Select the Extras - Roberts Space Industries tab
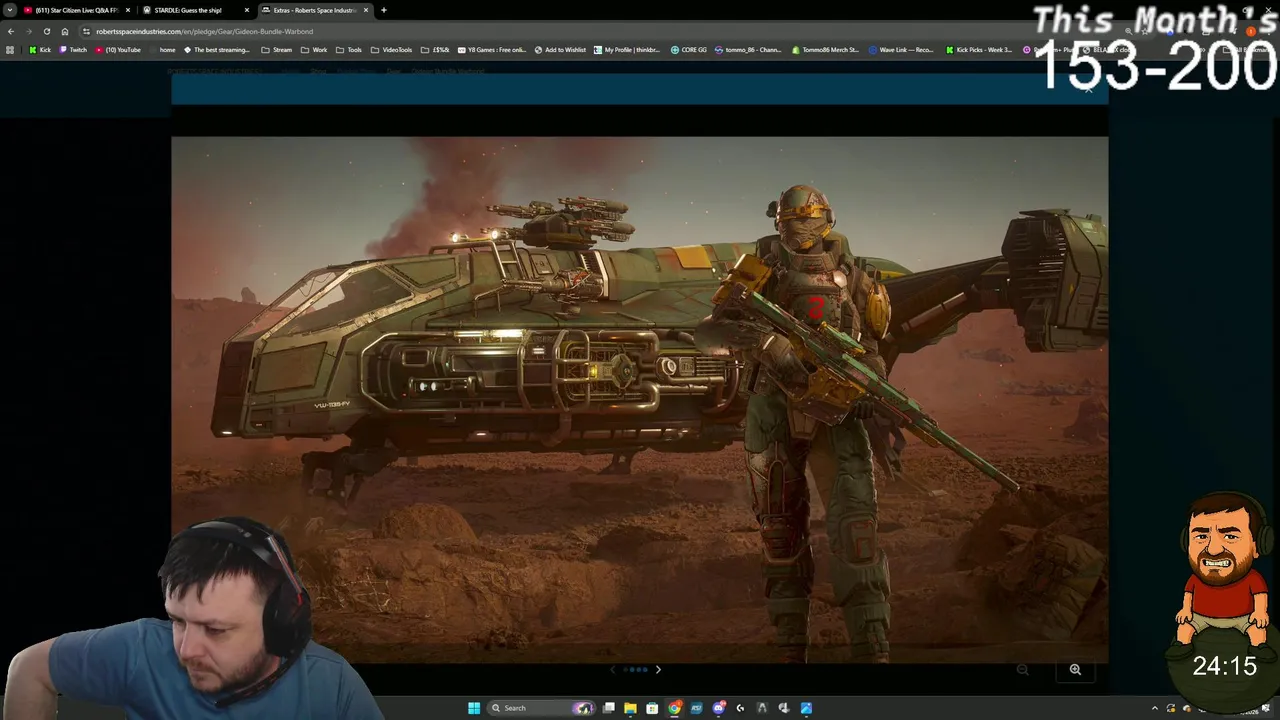The width and height of the screenshot is (1280, 720). pos(315,10)
